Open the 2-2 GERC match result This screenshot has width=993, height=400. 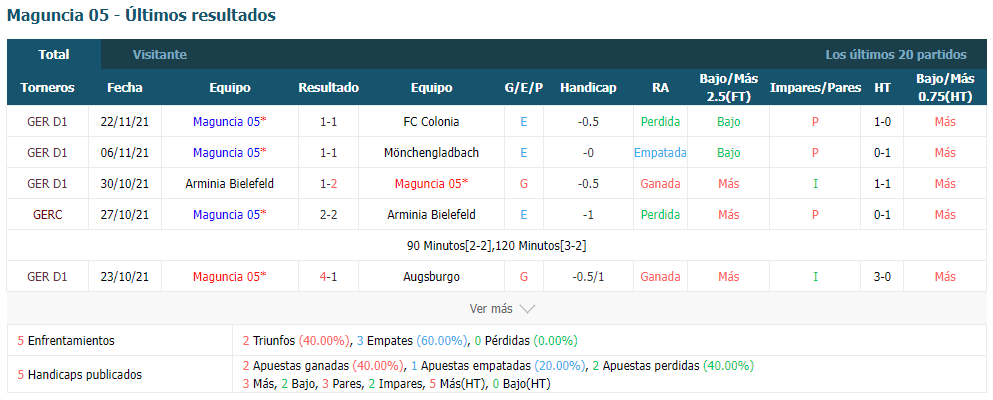329,215
